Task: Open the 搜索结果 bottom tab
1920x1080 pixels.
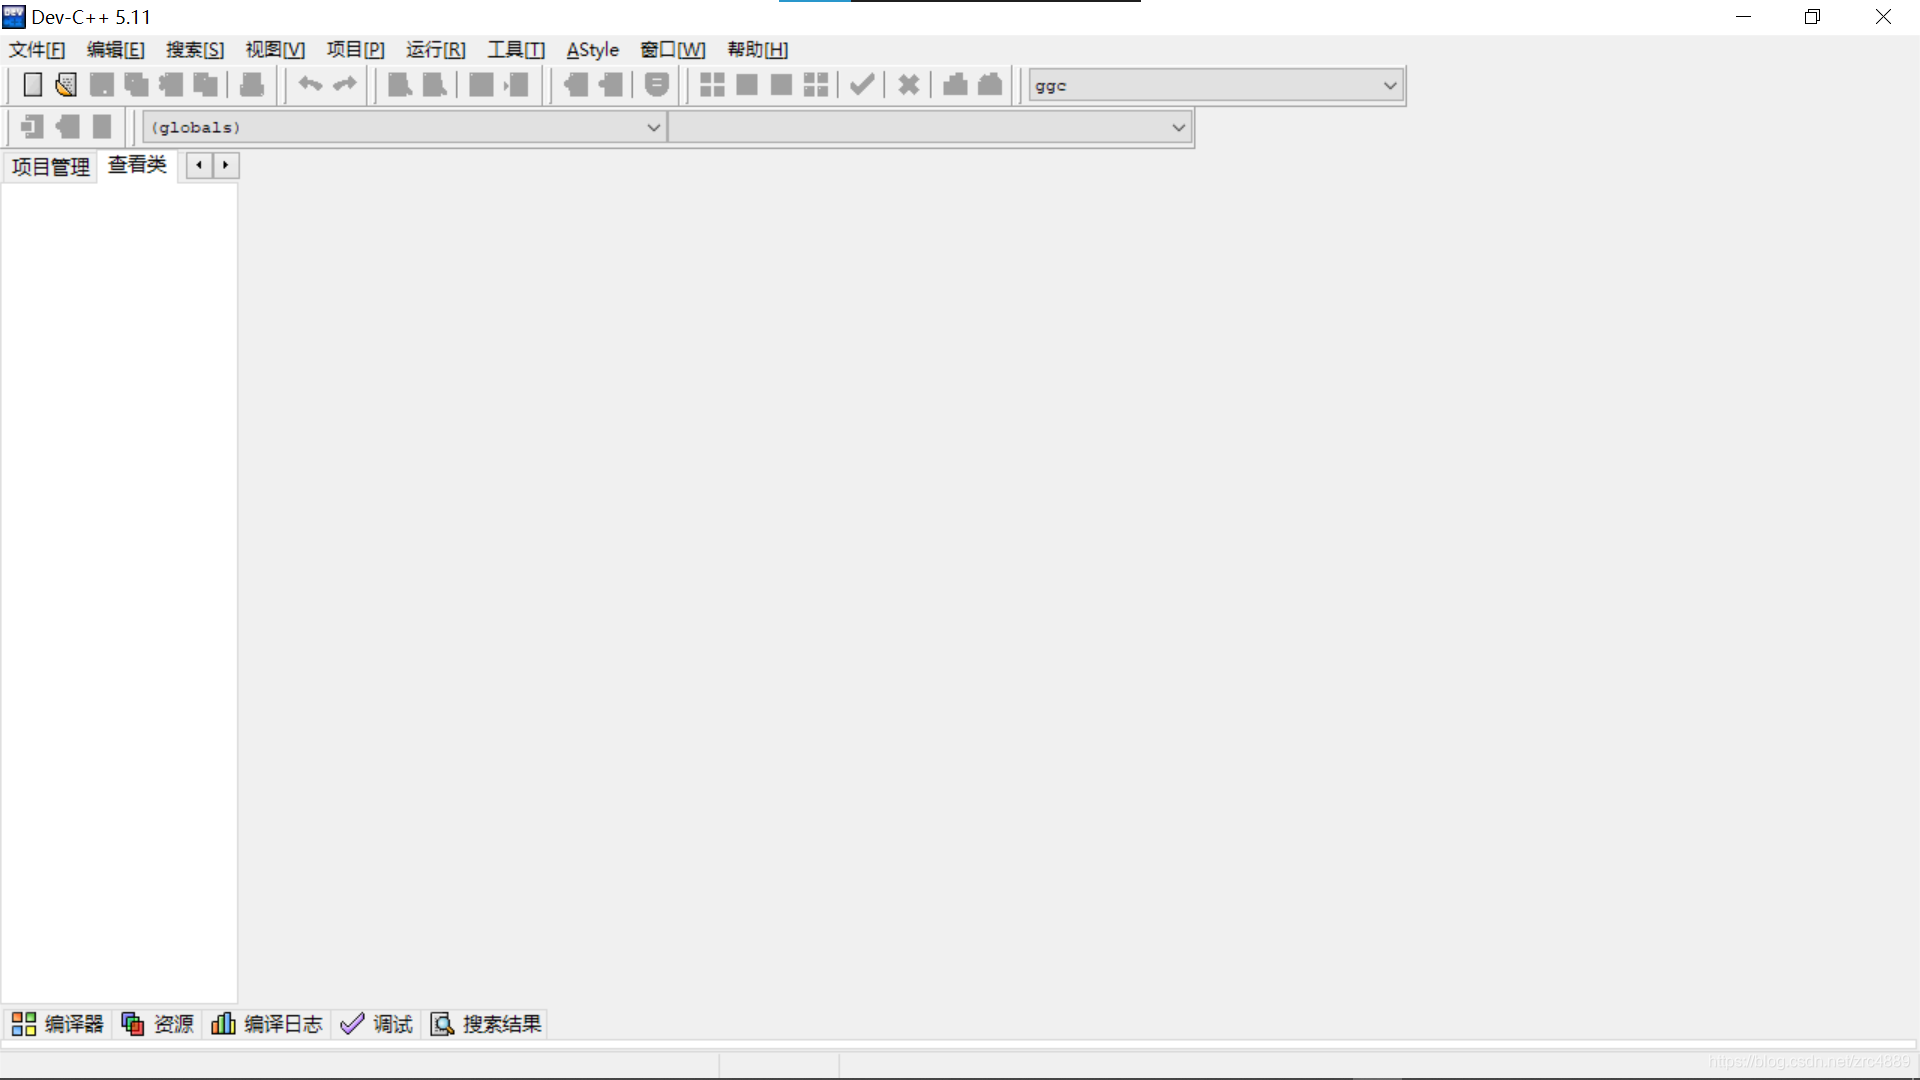Action: click(x=487, y=1024)
